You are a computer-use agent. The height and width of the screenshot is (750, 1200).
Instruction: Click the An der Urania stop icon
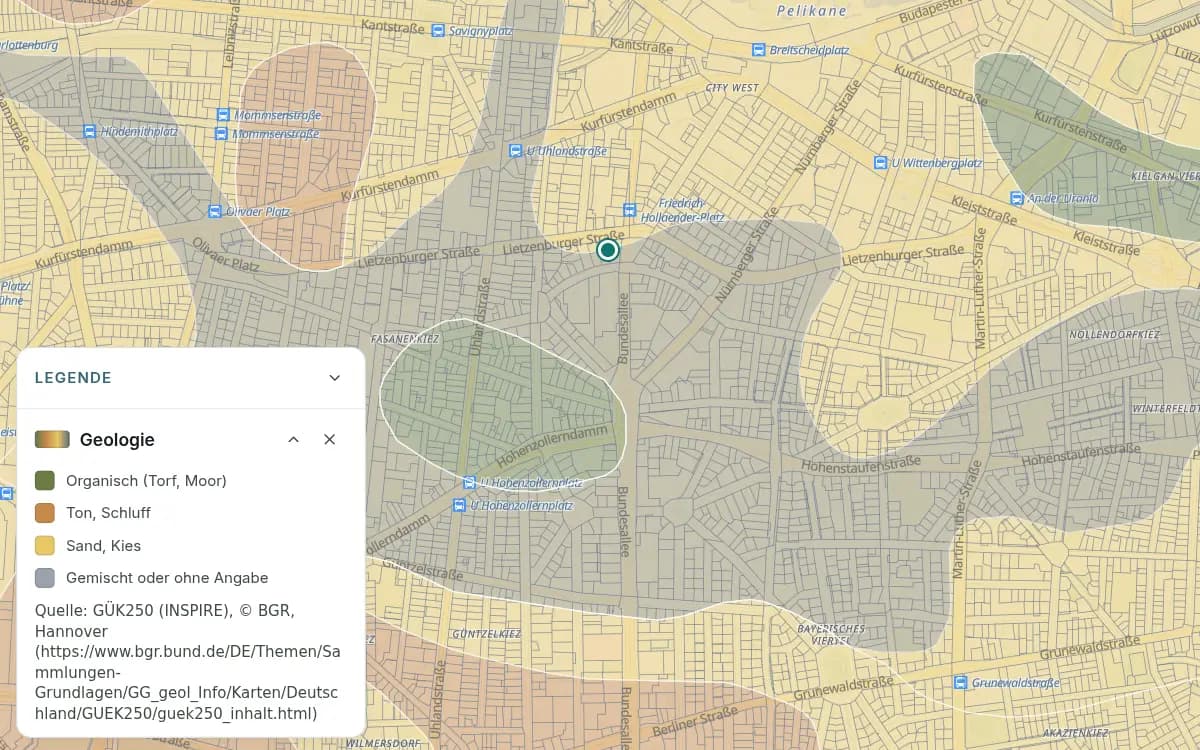point(1016,198)
